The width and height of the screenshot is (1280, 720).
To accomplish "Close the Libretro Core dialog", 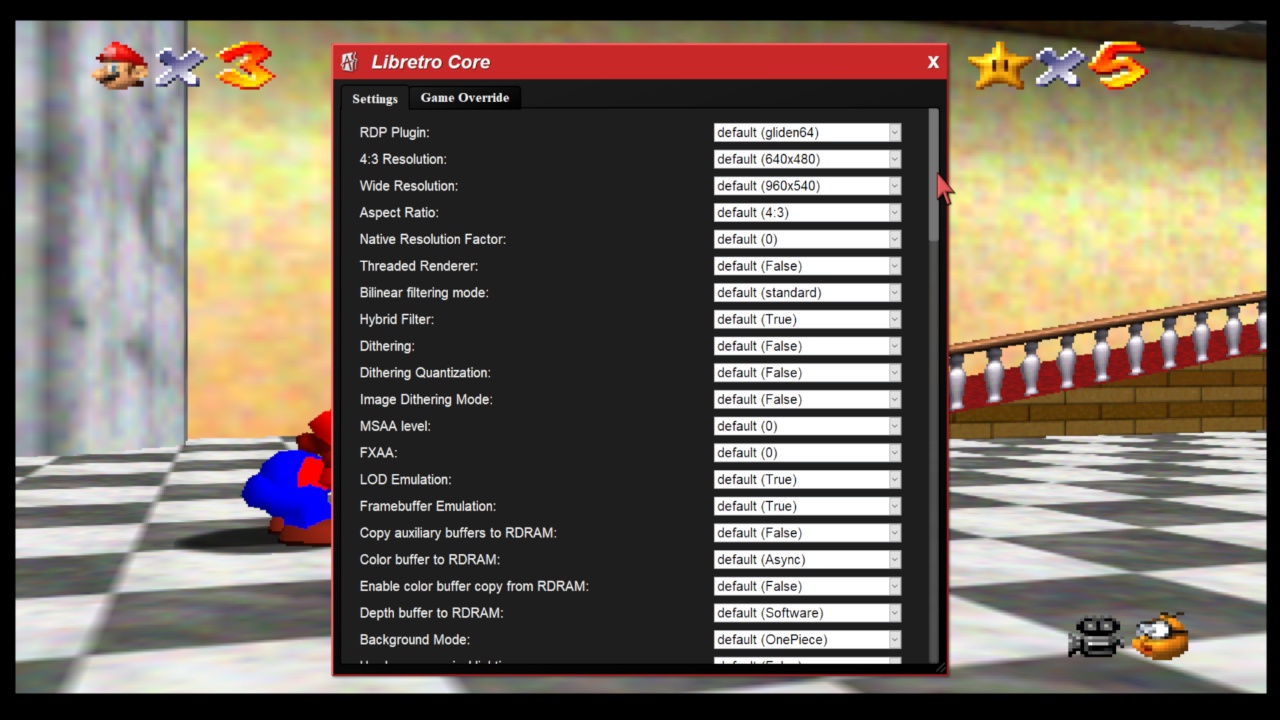I will [x=932, y=62].
